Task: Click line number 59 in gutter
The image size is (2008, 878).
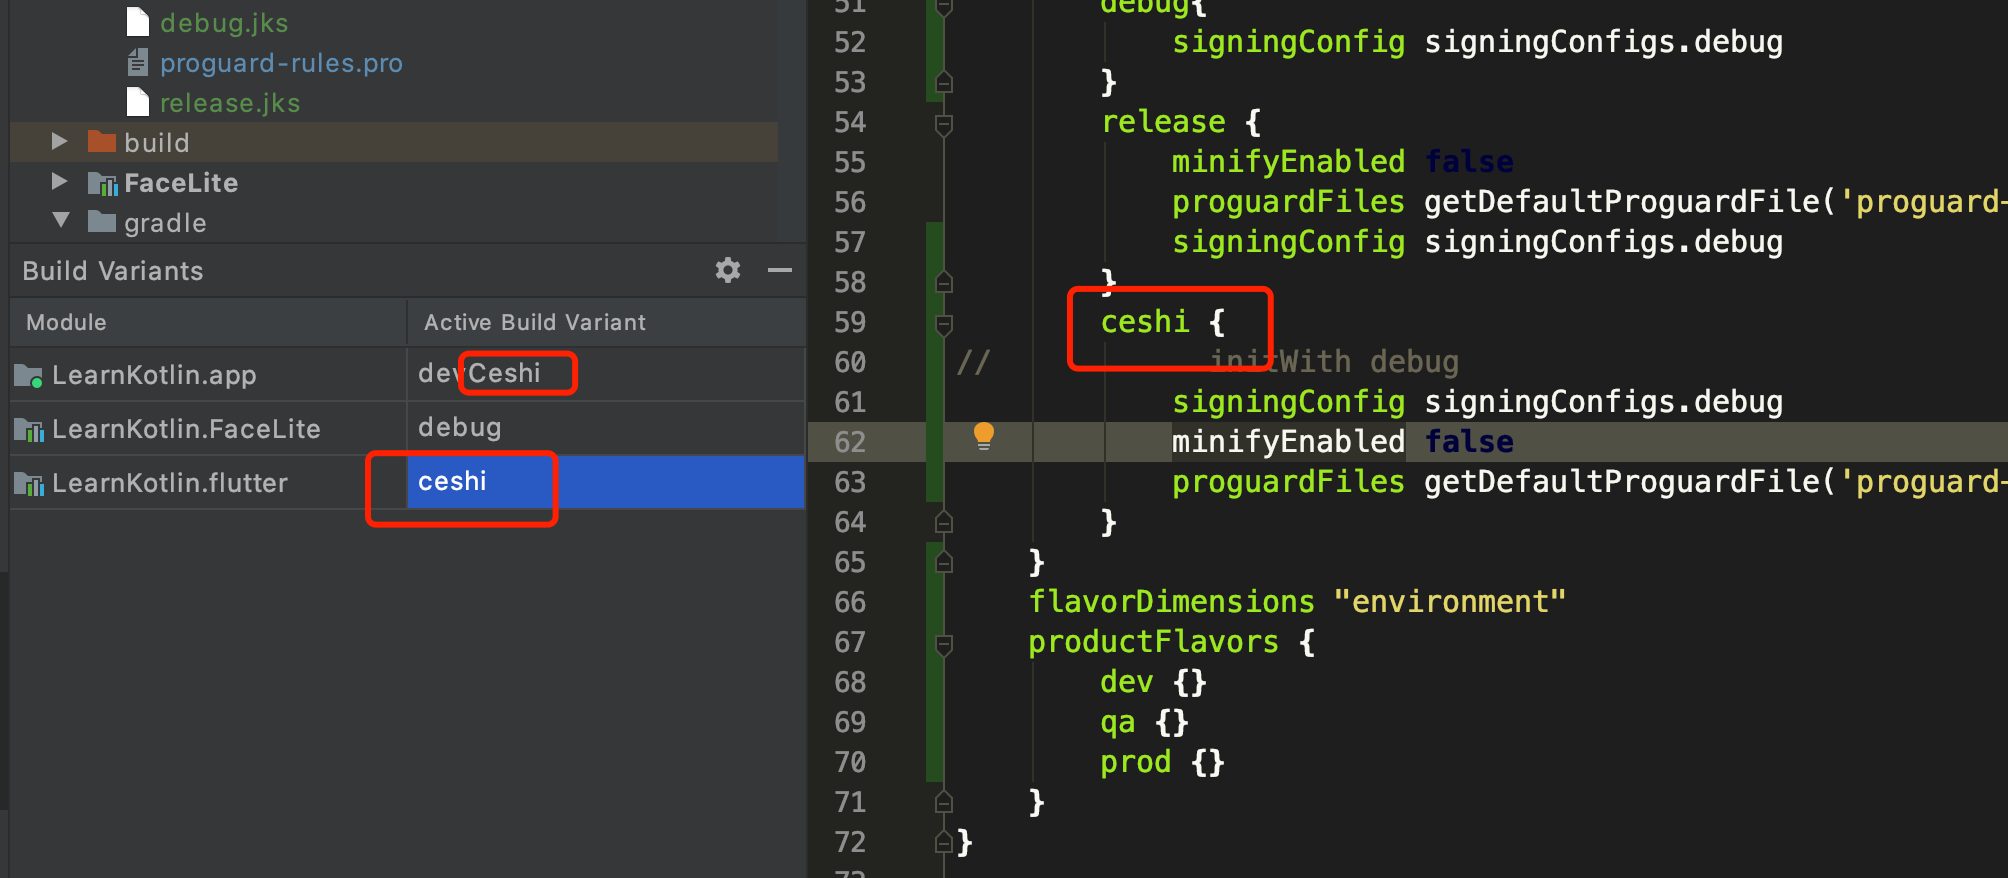Action: pyautogui.click(x=850, y=322)
